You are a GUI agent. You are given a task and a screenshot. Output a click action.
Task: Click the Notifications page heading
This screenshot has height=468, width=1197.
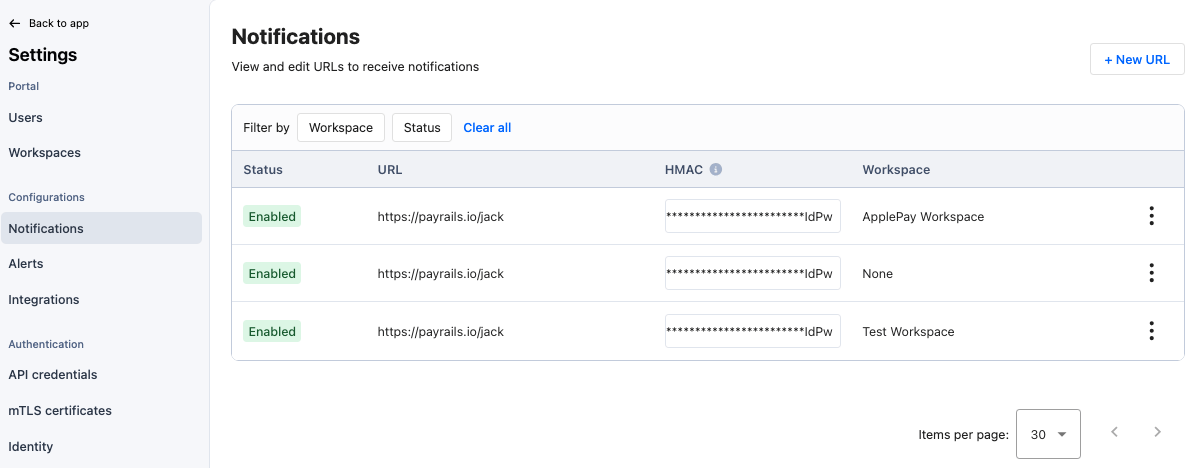tap(295, 36)
